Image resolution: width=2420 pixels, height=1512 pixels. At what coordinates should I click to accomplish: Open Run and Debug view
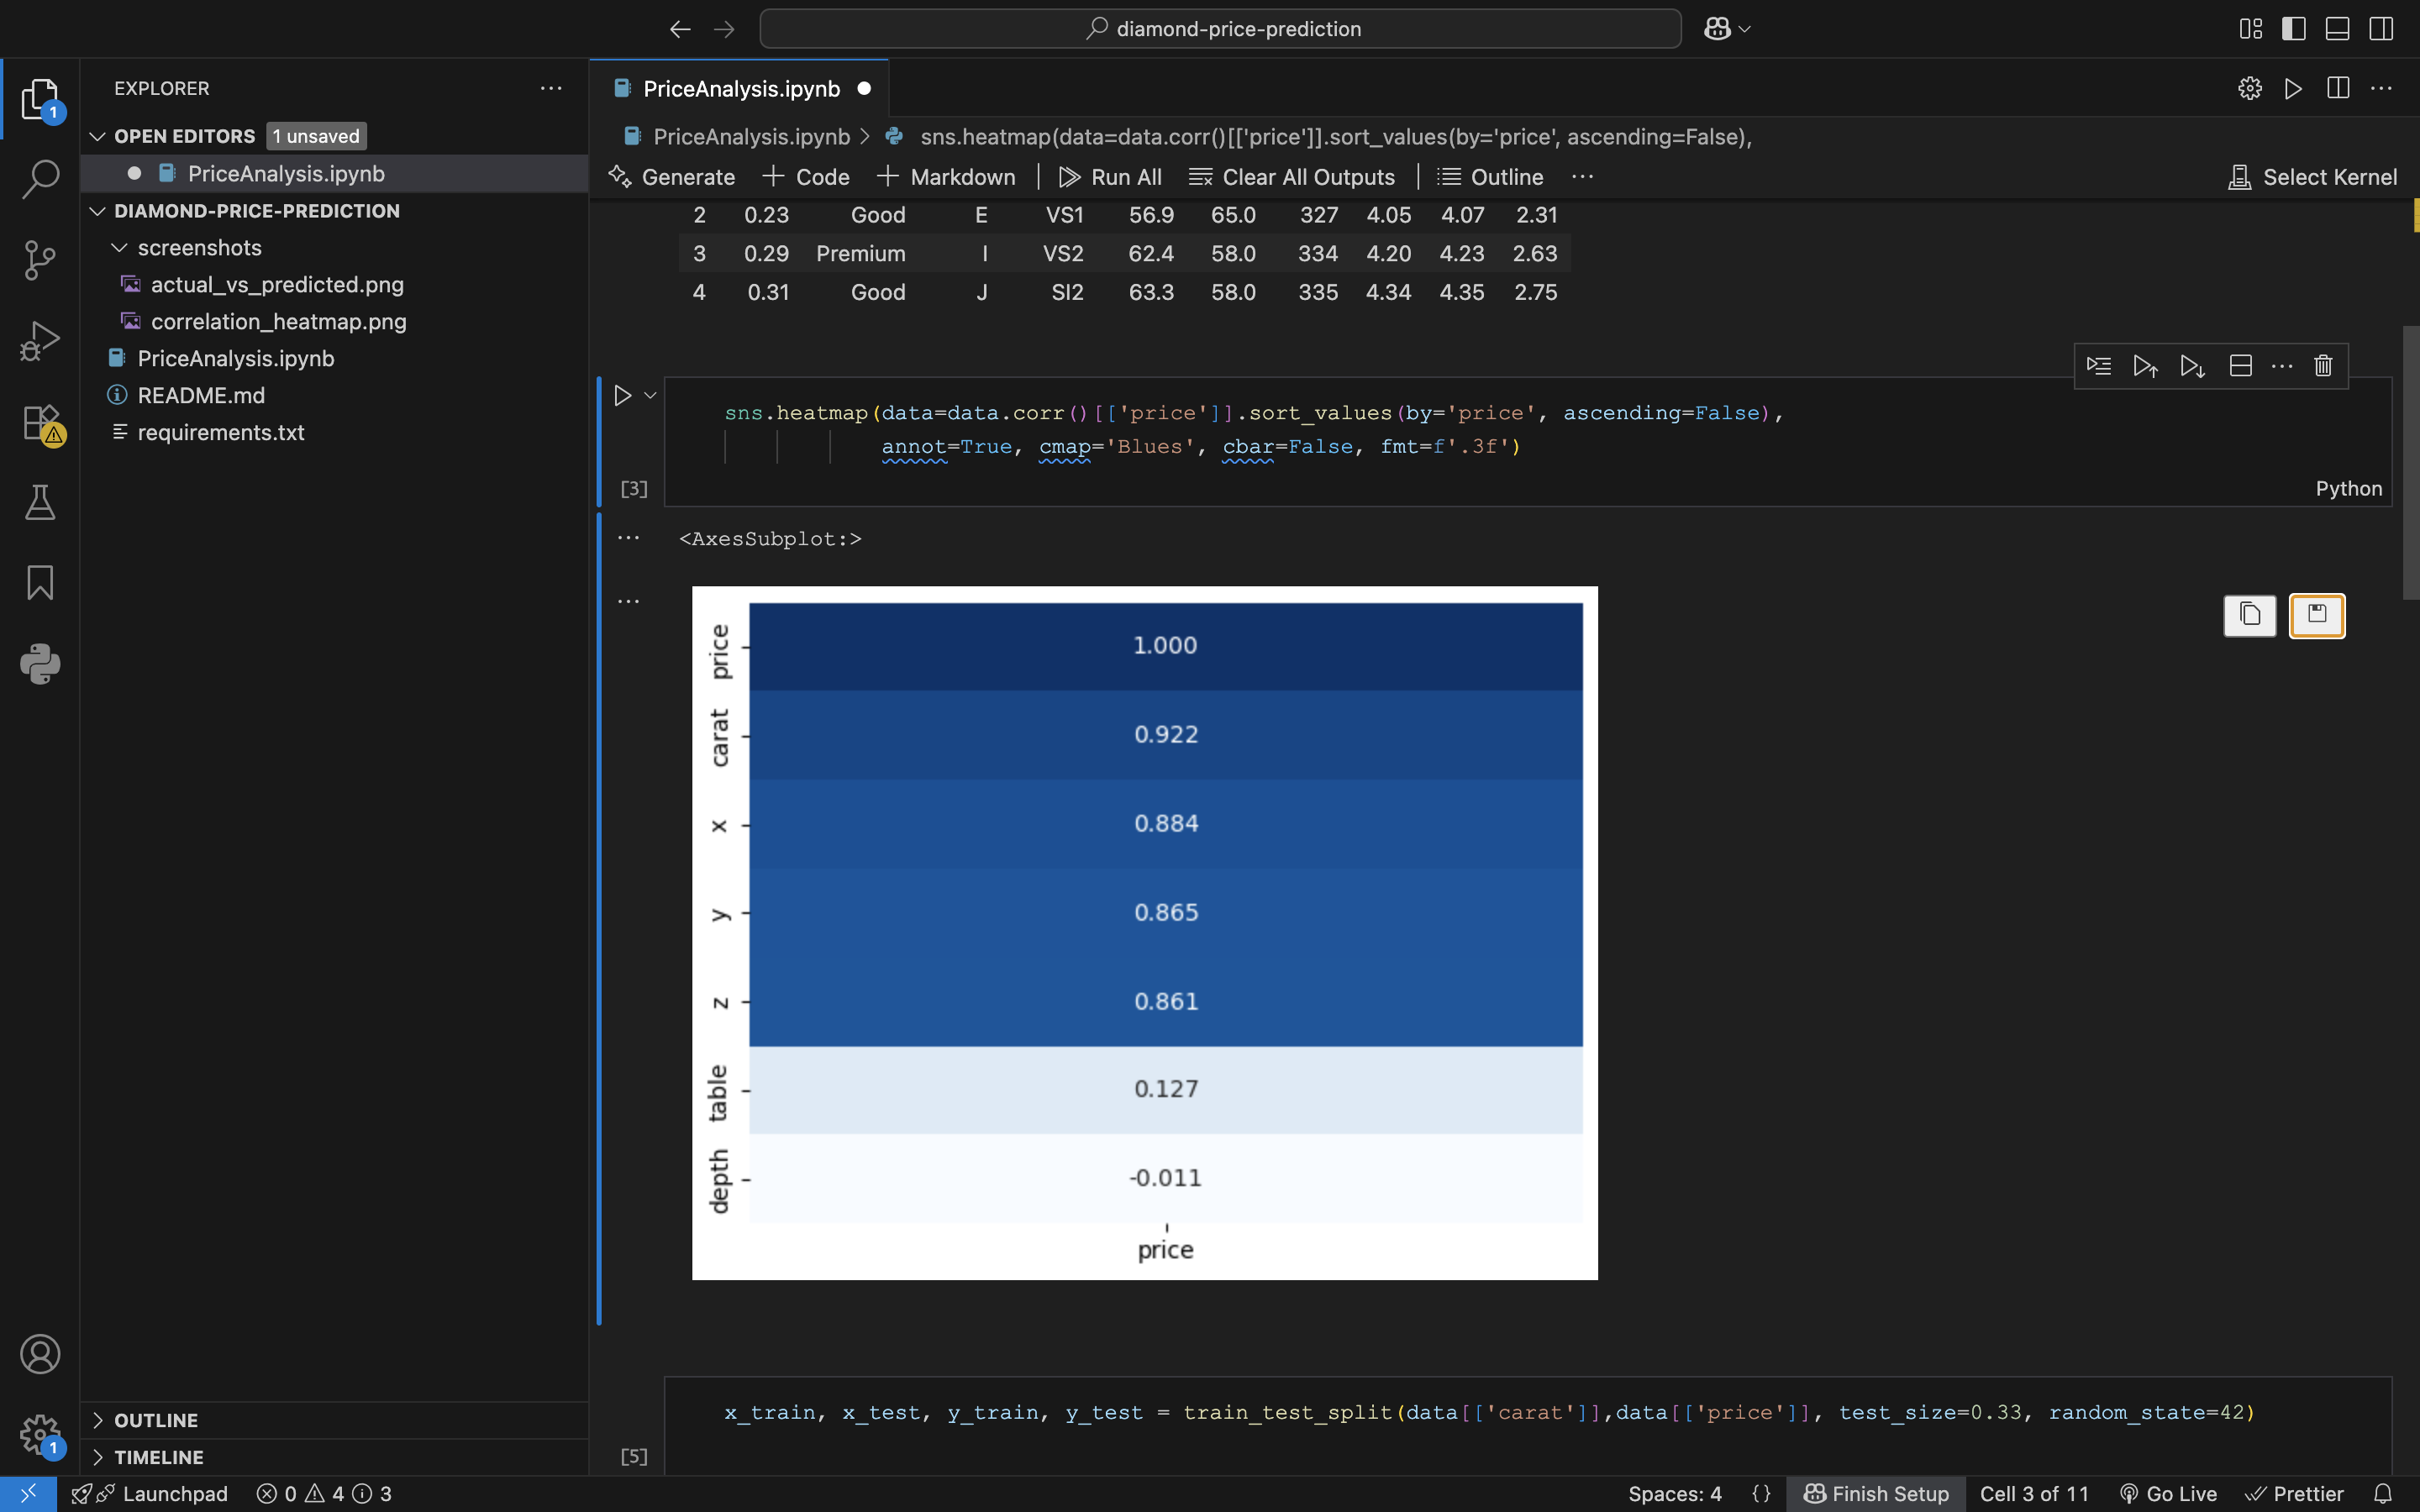40,341
